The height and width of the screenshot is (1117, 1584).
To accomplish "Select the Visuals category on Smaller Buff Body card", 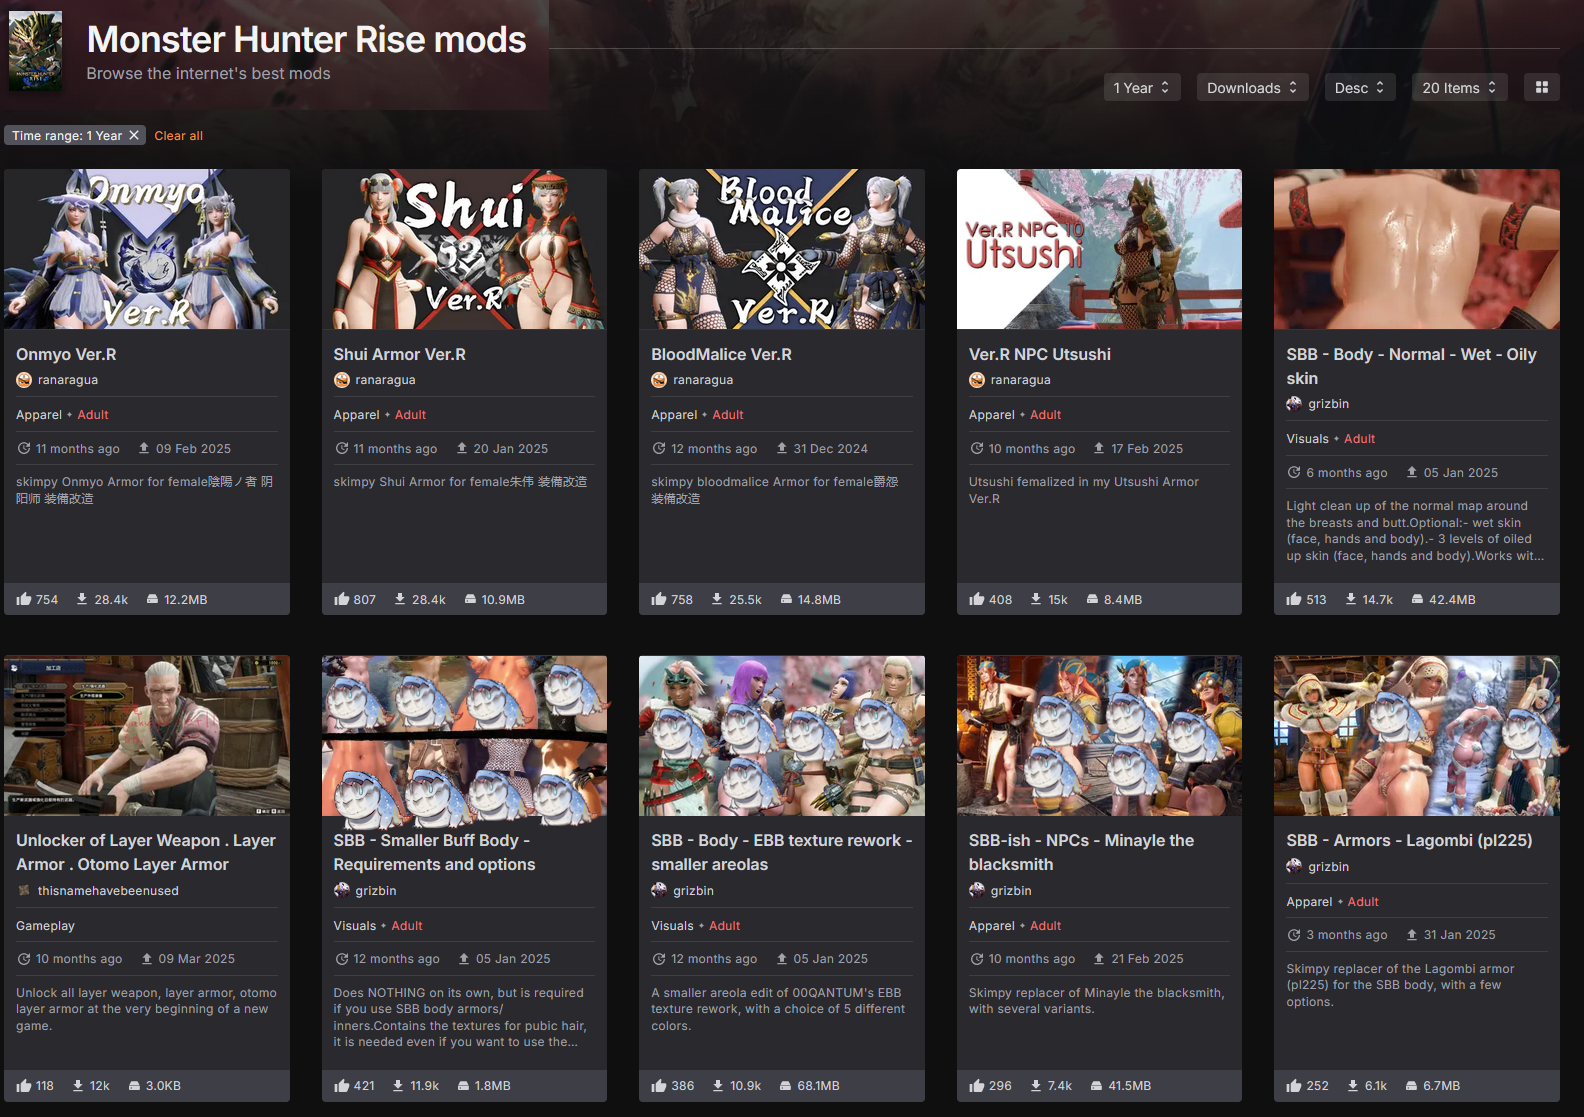I will coord(355,926).
